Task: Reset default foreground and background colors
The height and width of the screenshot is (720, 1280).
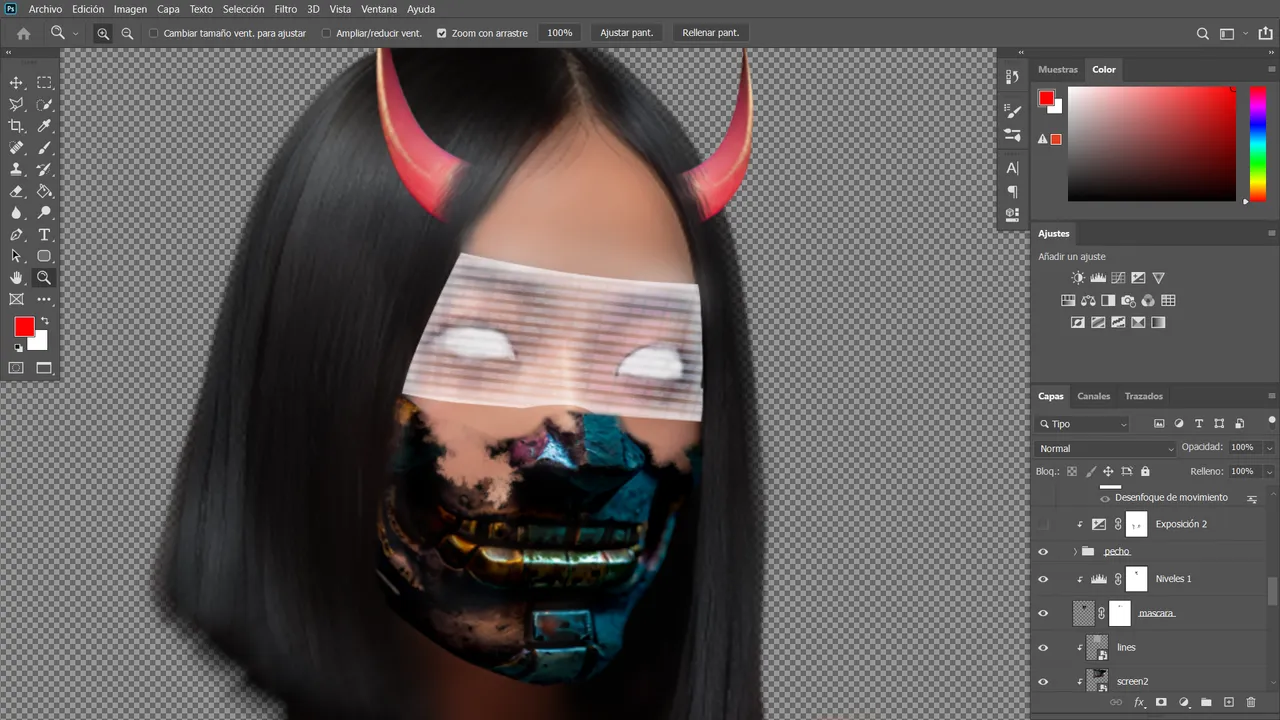Action: click(17, 348)
